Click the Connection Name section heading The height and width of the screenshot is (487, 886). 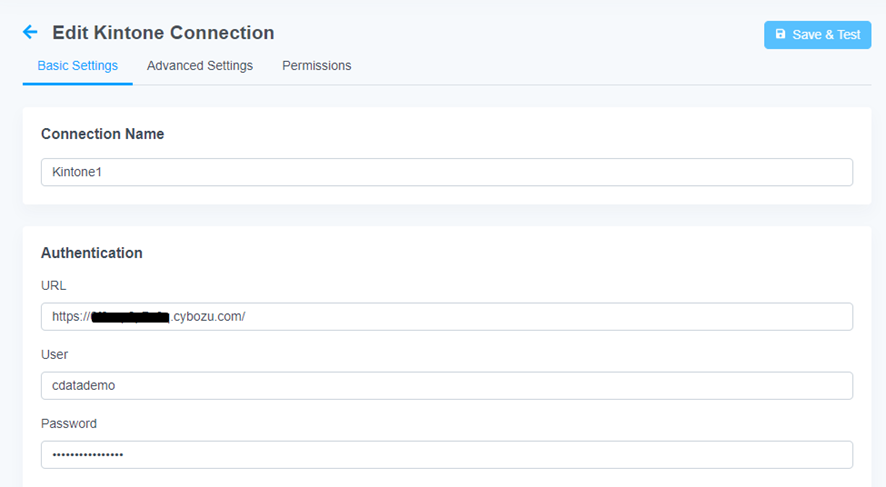tap(102, 134)
